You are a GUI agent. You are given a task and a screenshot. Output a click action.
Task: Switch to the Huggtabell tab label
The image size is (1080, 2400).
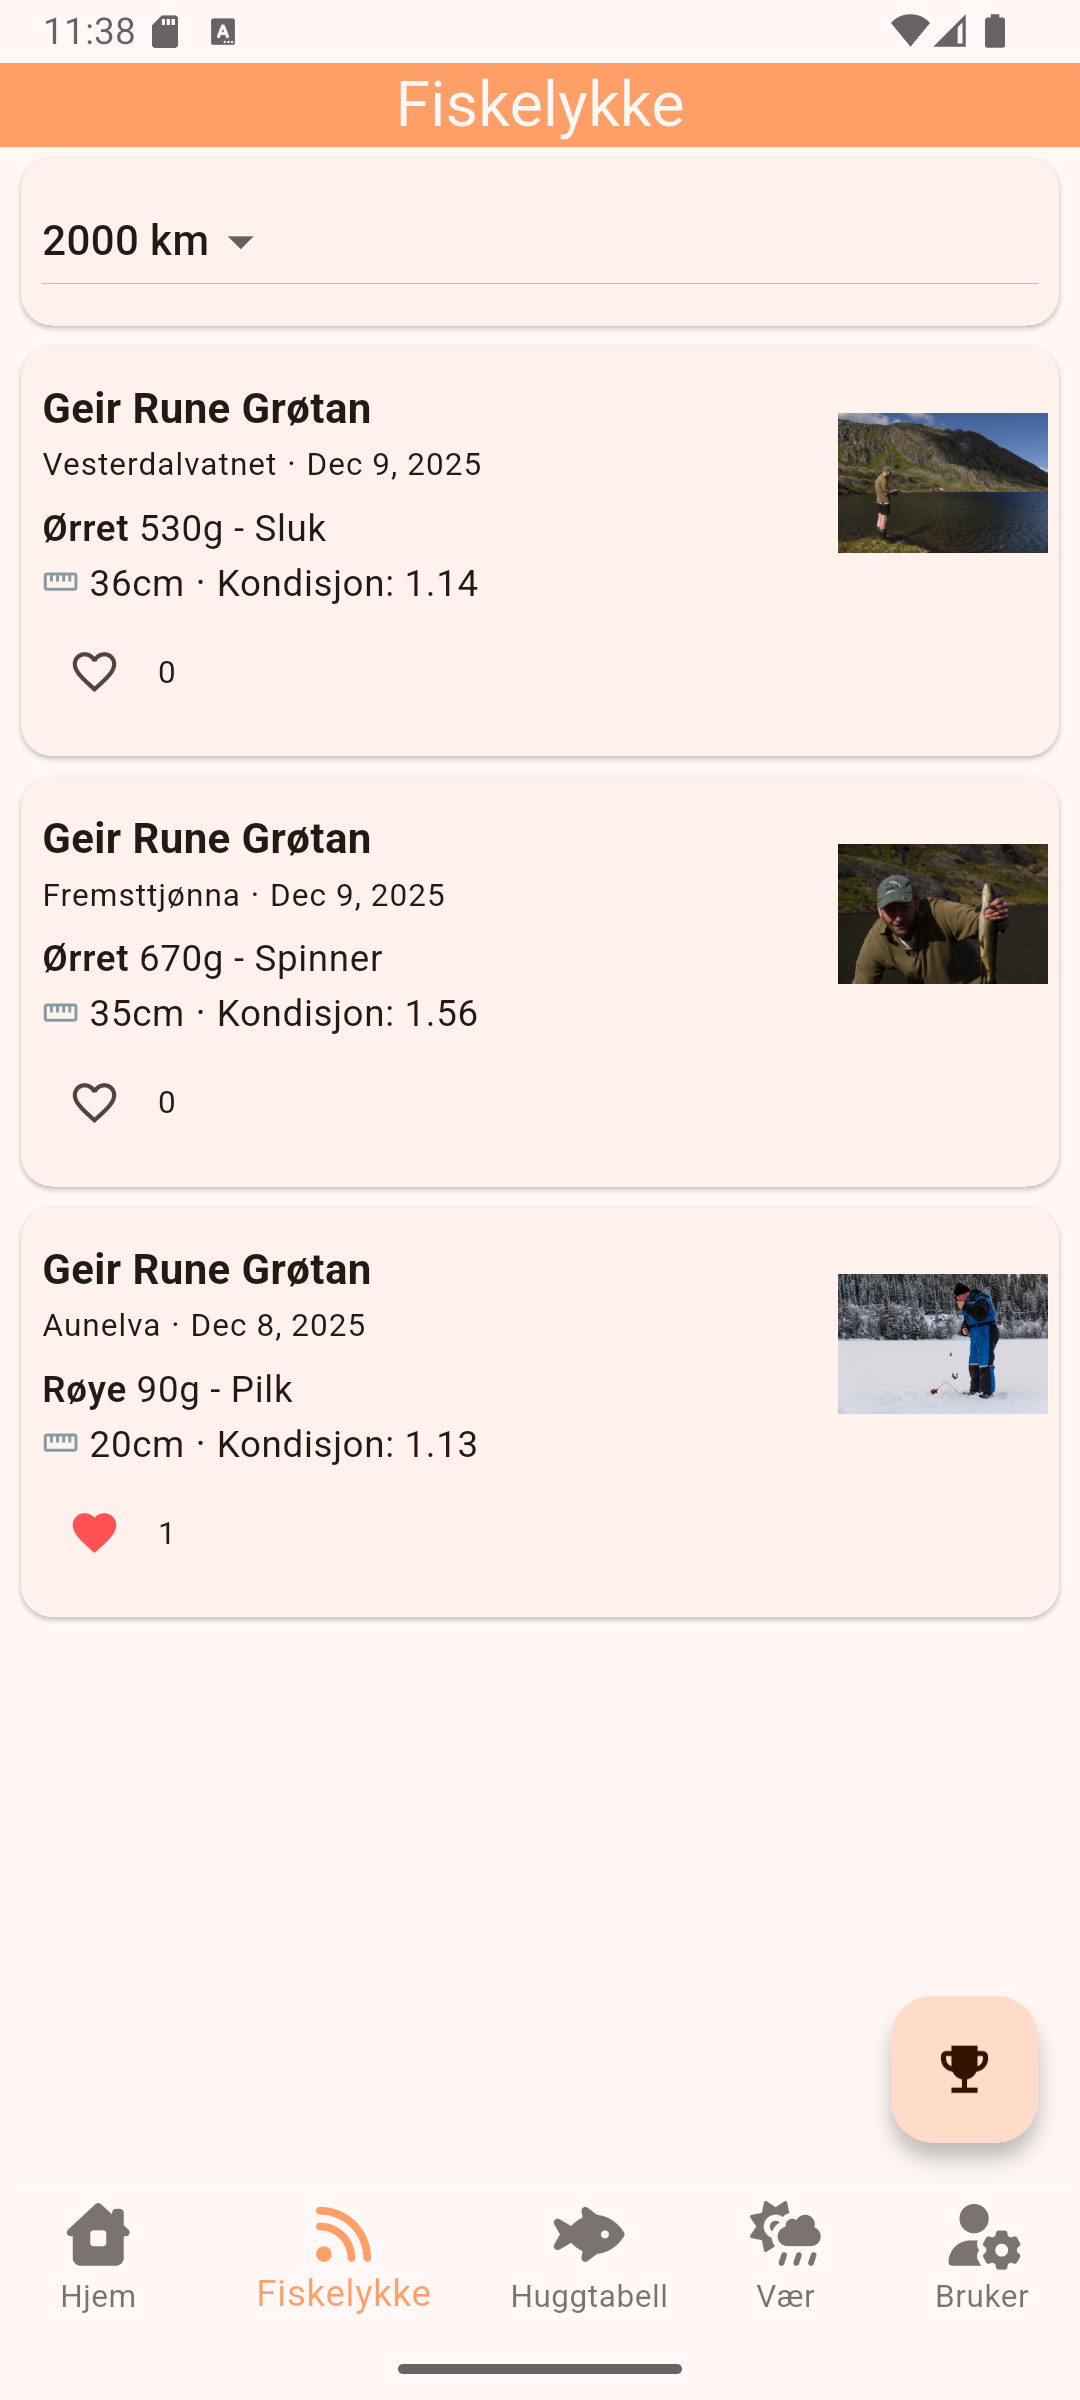588,2296
